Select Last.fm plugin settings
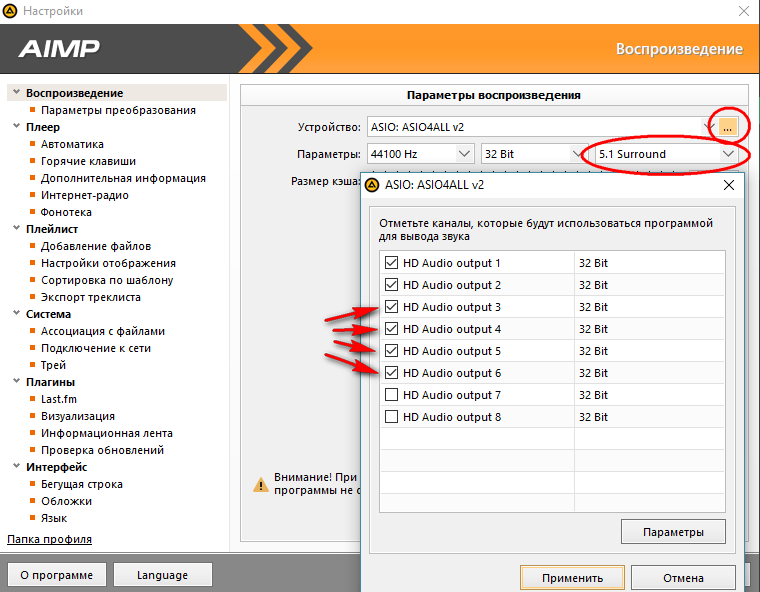This screenshot has width=760, height=592. pos(59,399)
